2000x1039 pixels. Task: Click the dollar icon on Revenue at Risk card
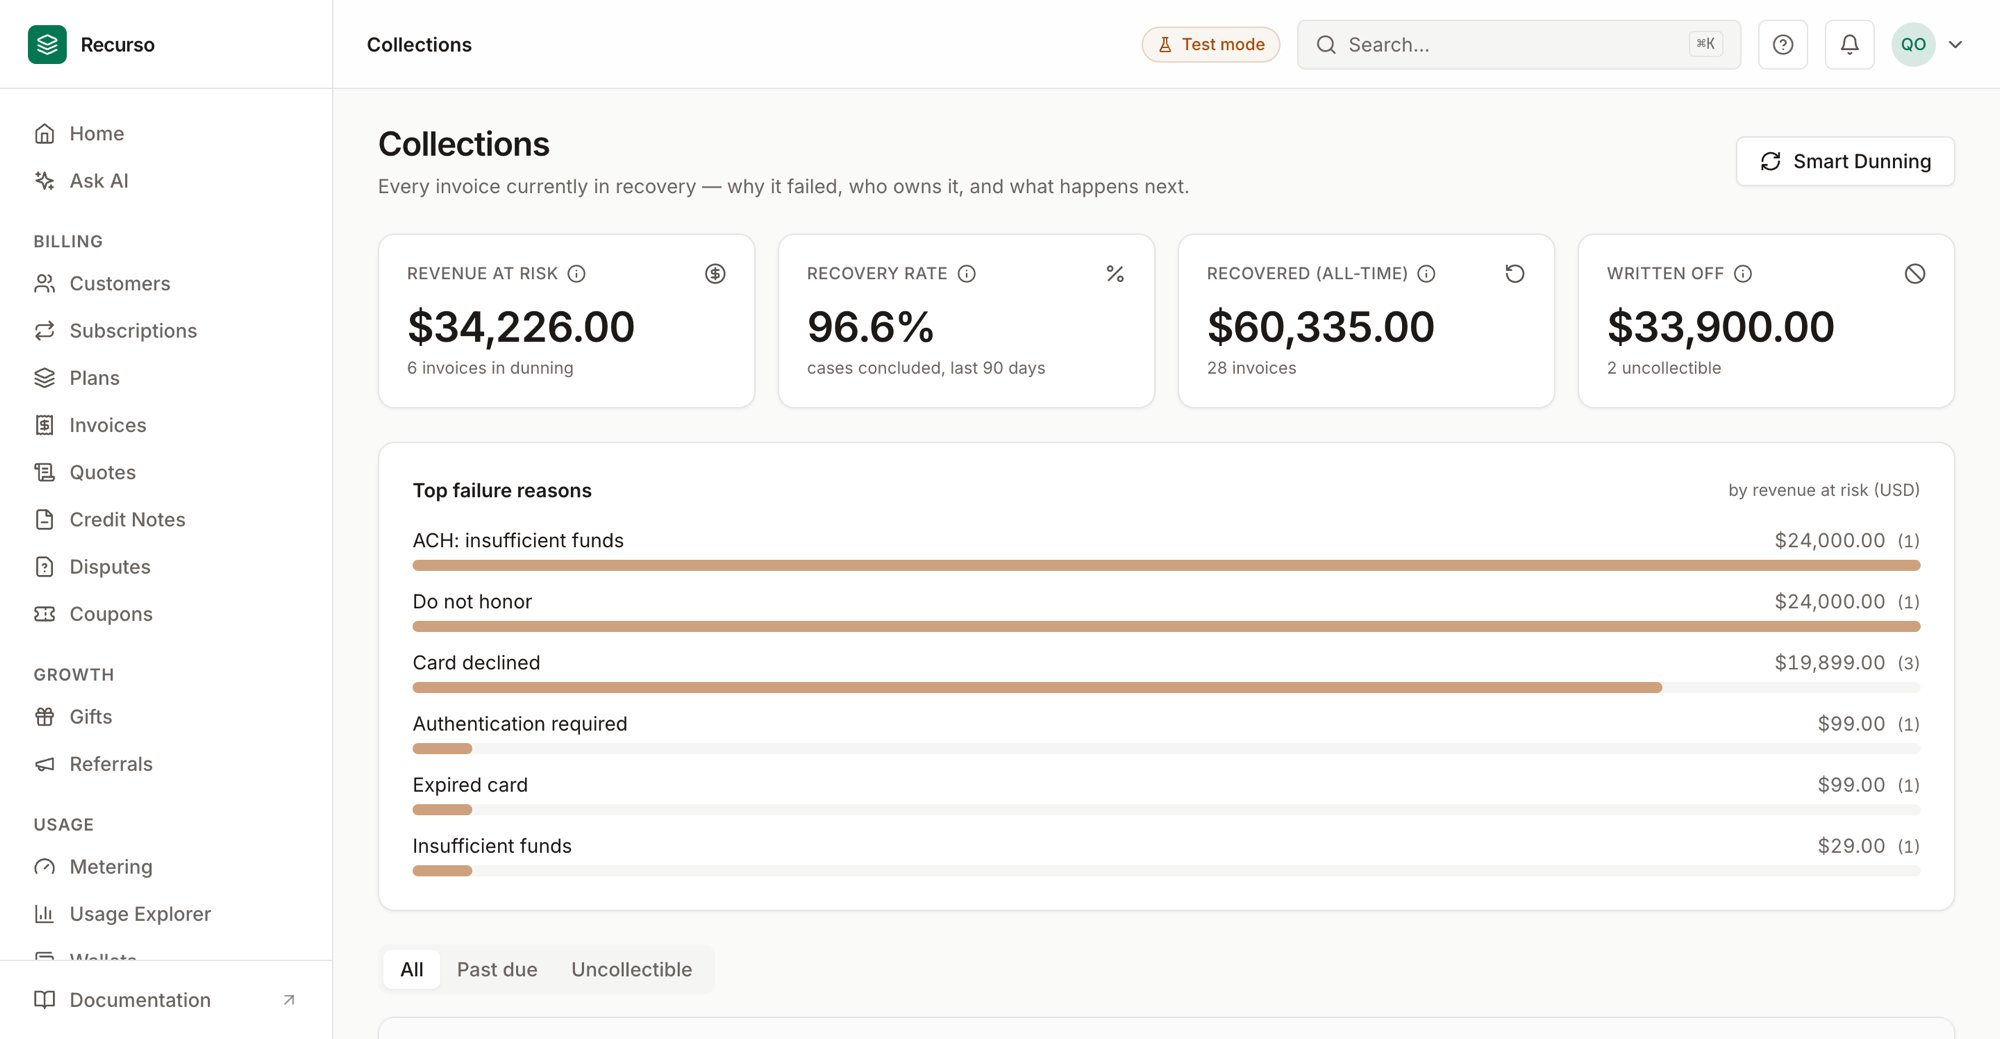tap(715, 273)
